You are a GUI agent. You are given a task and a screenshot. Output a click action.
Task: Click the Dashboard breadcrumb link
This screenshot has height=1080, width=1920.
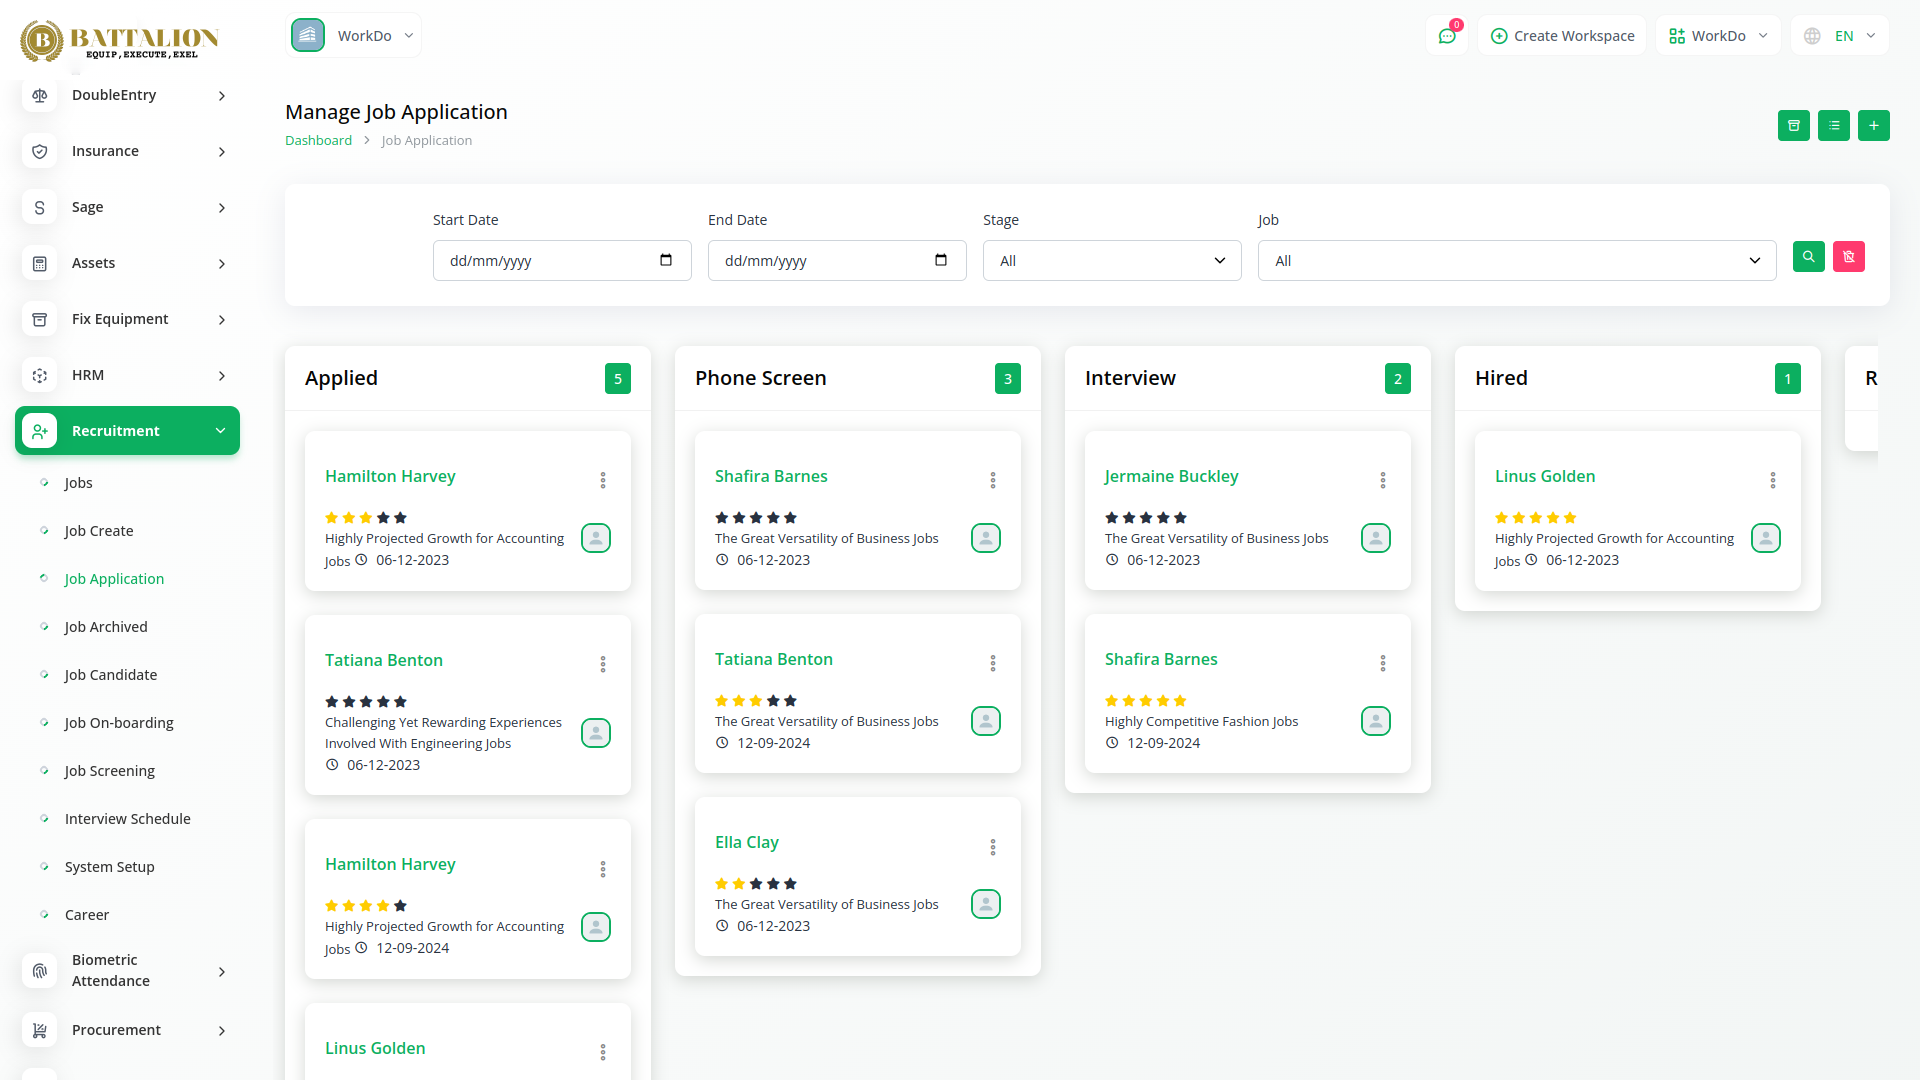tap(318, 141)
